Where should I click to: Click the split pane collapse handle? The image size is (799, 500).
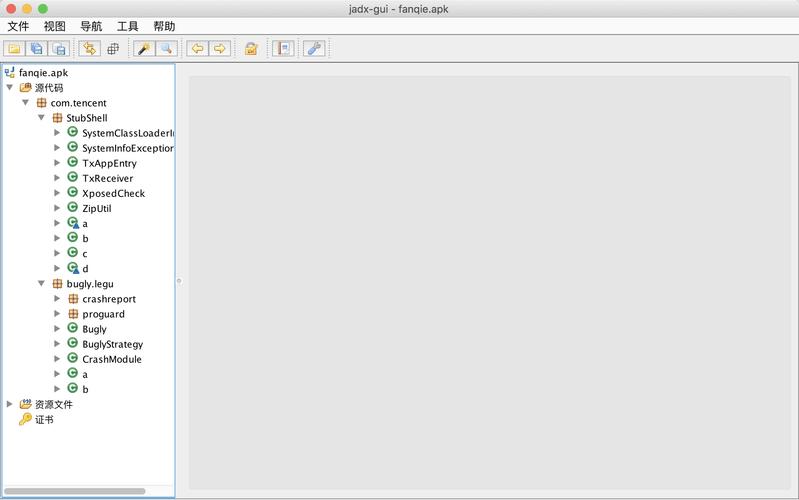click(179, 281)
